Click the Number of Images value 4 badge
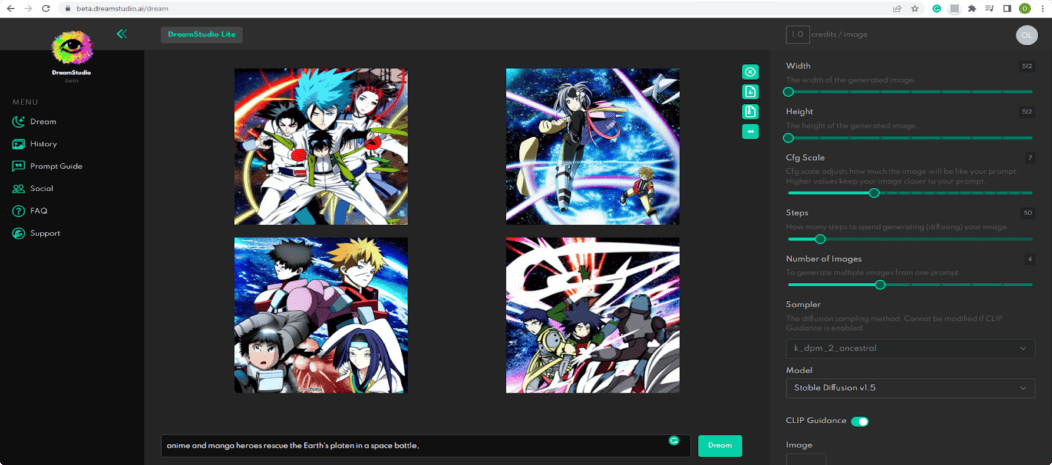Viewport: 1052px width, 465px height. 1029,258
